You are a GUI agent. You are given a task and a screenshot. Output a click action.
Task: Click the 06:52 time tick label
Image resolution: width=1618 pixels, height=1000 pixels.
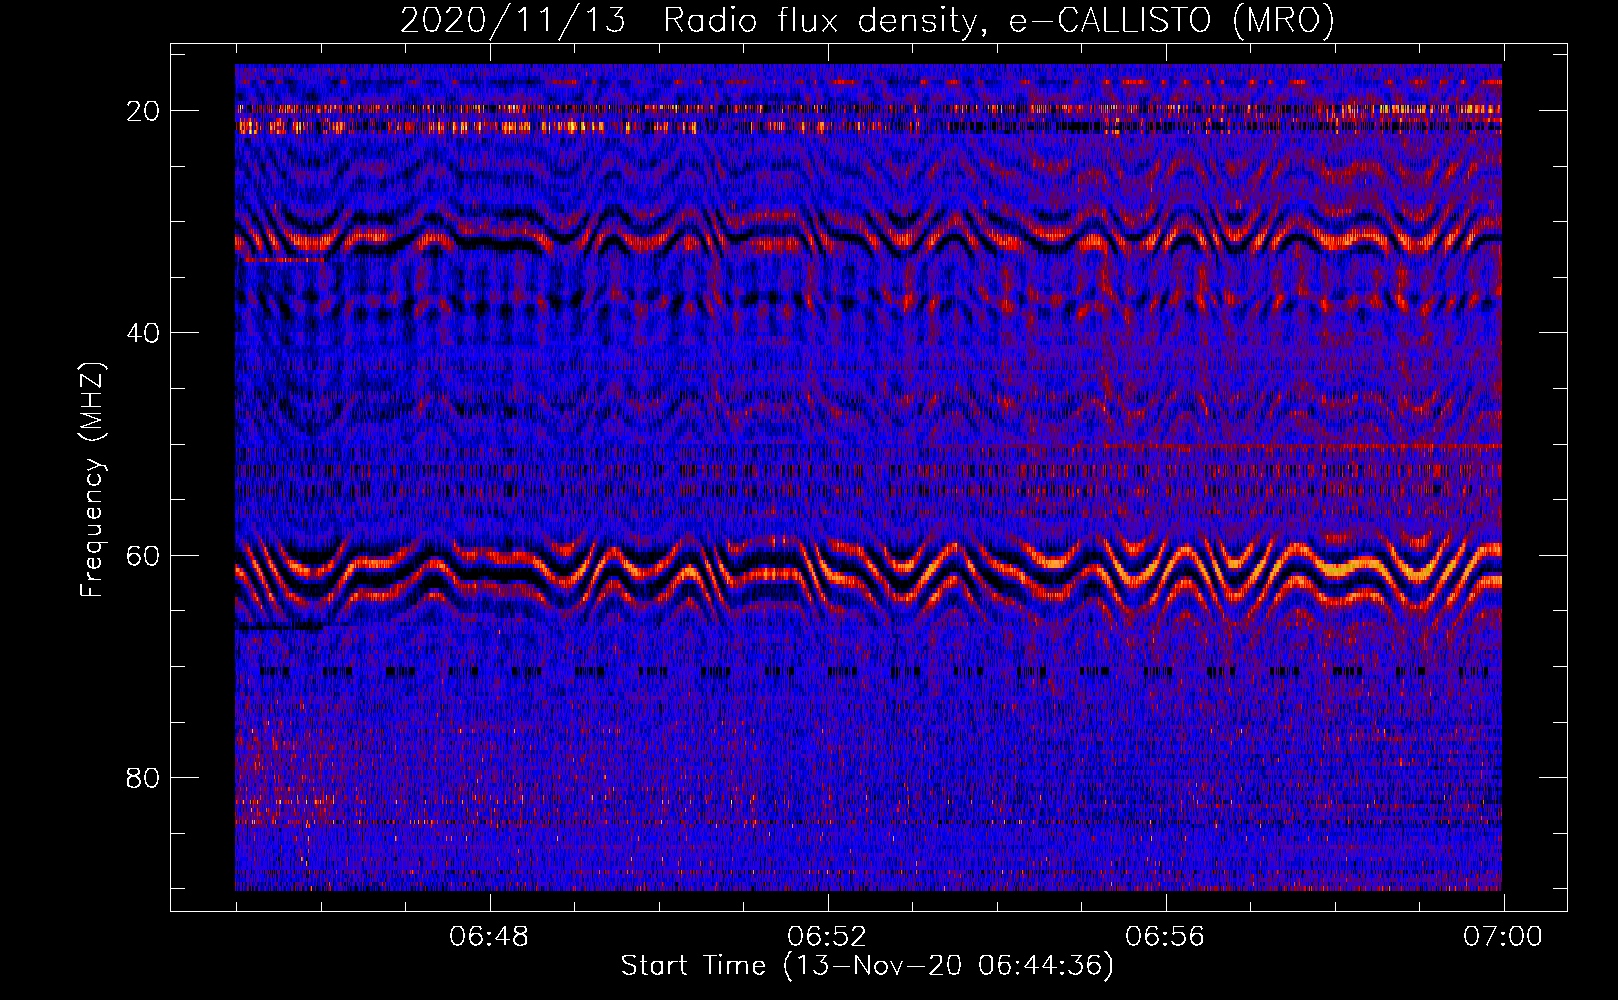827,937
